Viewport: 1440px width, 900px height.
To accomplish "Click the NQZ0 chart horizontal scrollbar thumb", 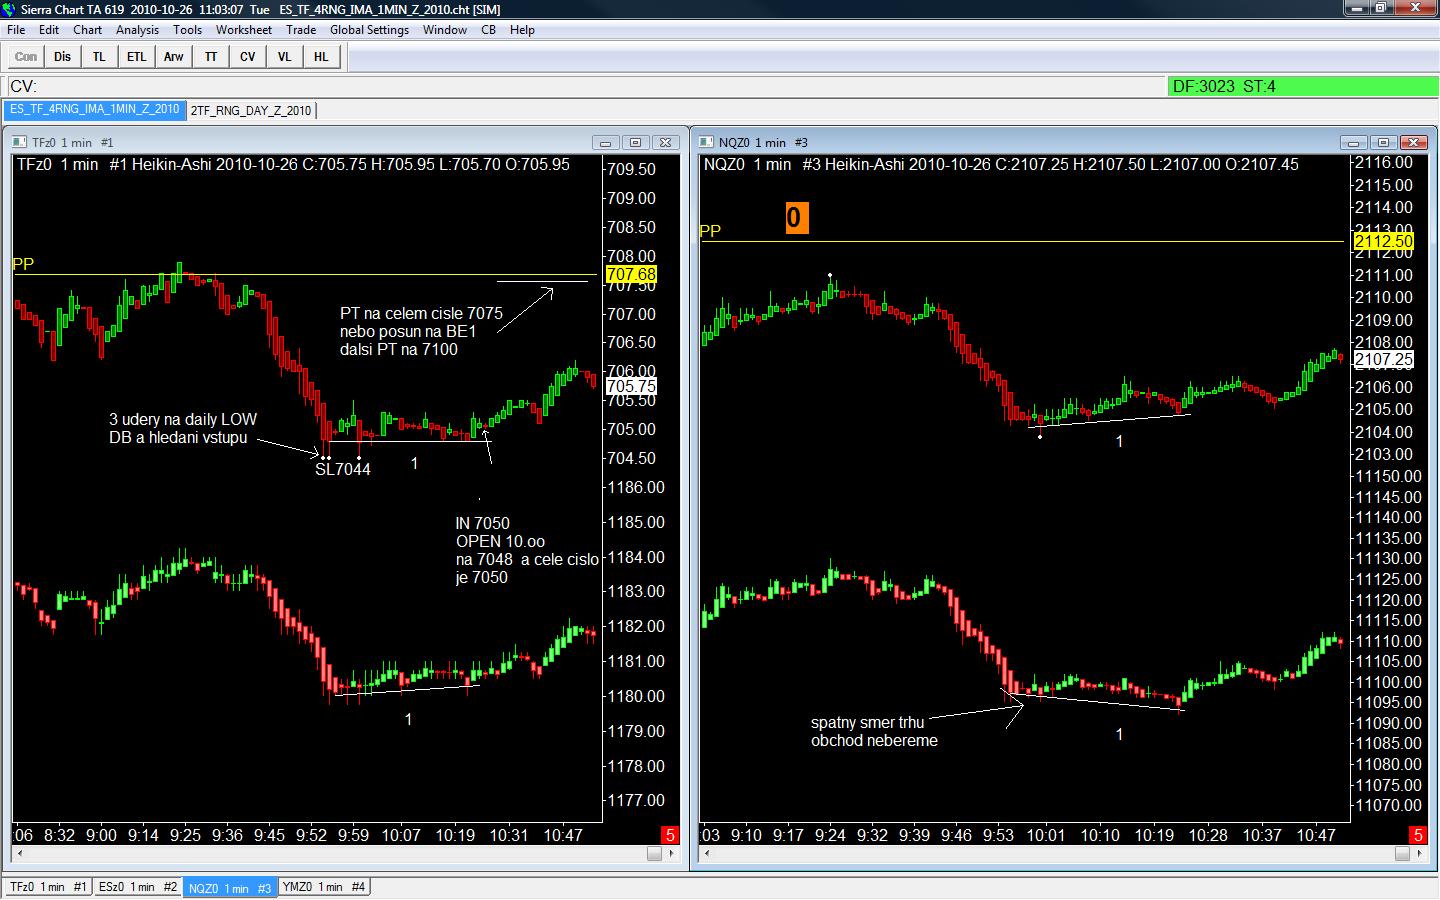I will [x=1403, y=854].
